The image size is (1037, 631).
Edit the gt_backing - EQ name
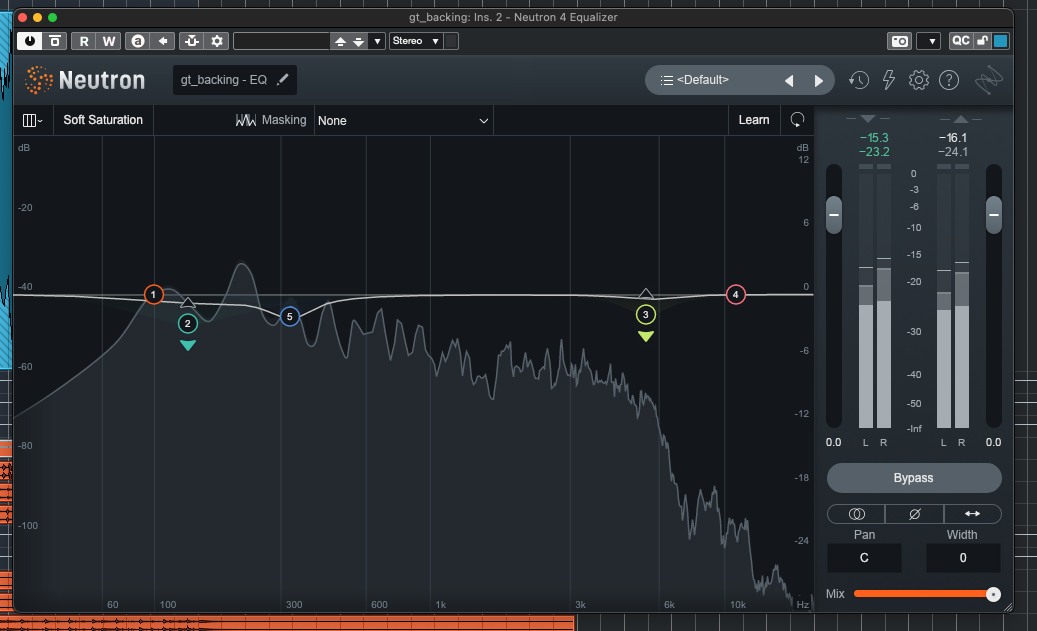(x=235, y=80)
